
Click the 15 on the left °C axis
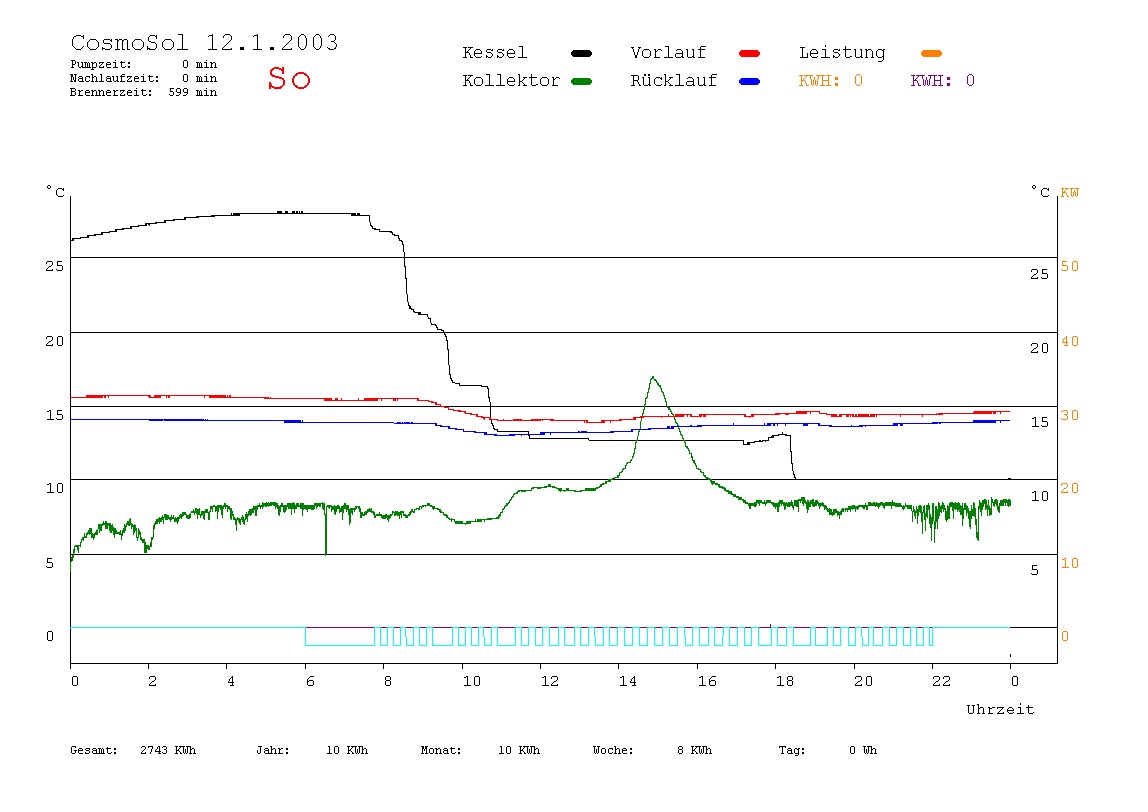tap(54, 415)
